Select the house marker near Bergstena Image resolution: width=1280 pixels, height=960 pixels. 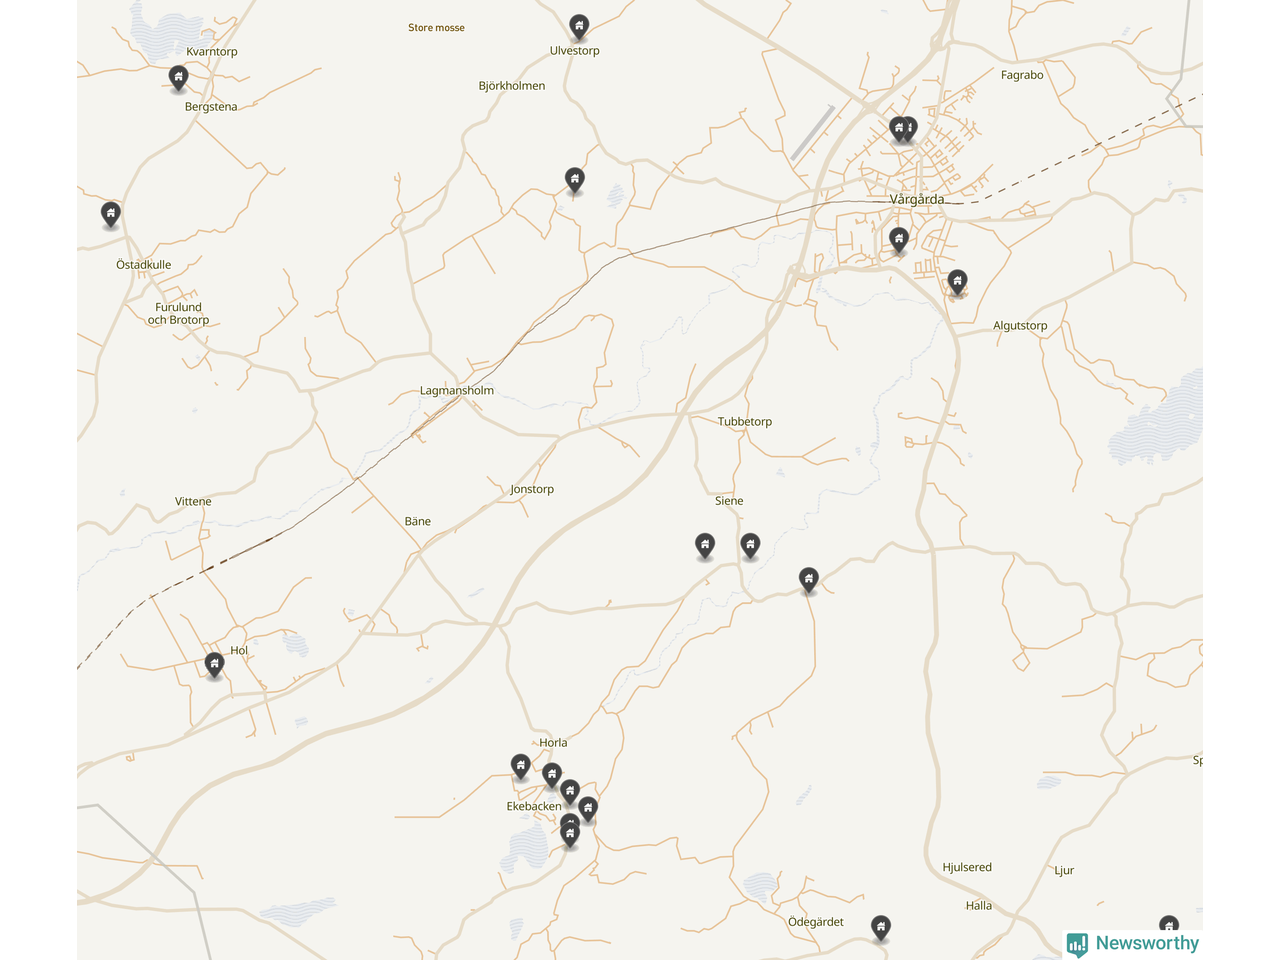point(178,78)
